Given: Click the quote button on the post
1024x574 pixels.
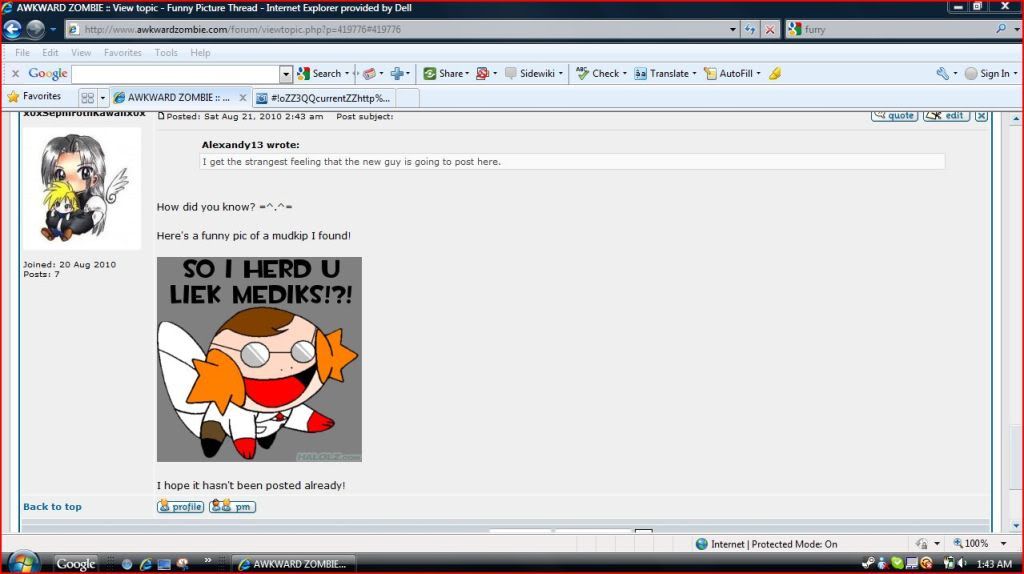Looking at the screenshot, I should pyautogui.click(x=894, y=115).
